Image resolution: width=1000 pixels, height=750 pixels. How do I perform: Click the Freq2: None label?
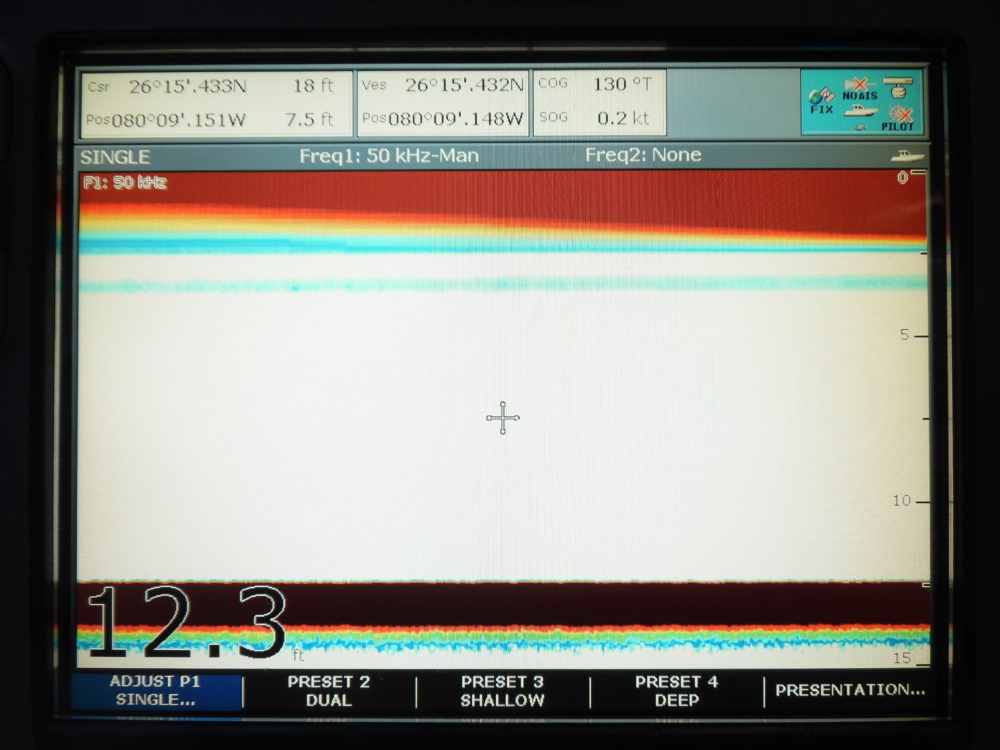pyautogui.click(x=643, y=155)
